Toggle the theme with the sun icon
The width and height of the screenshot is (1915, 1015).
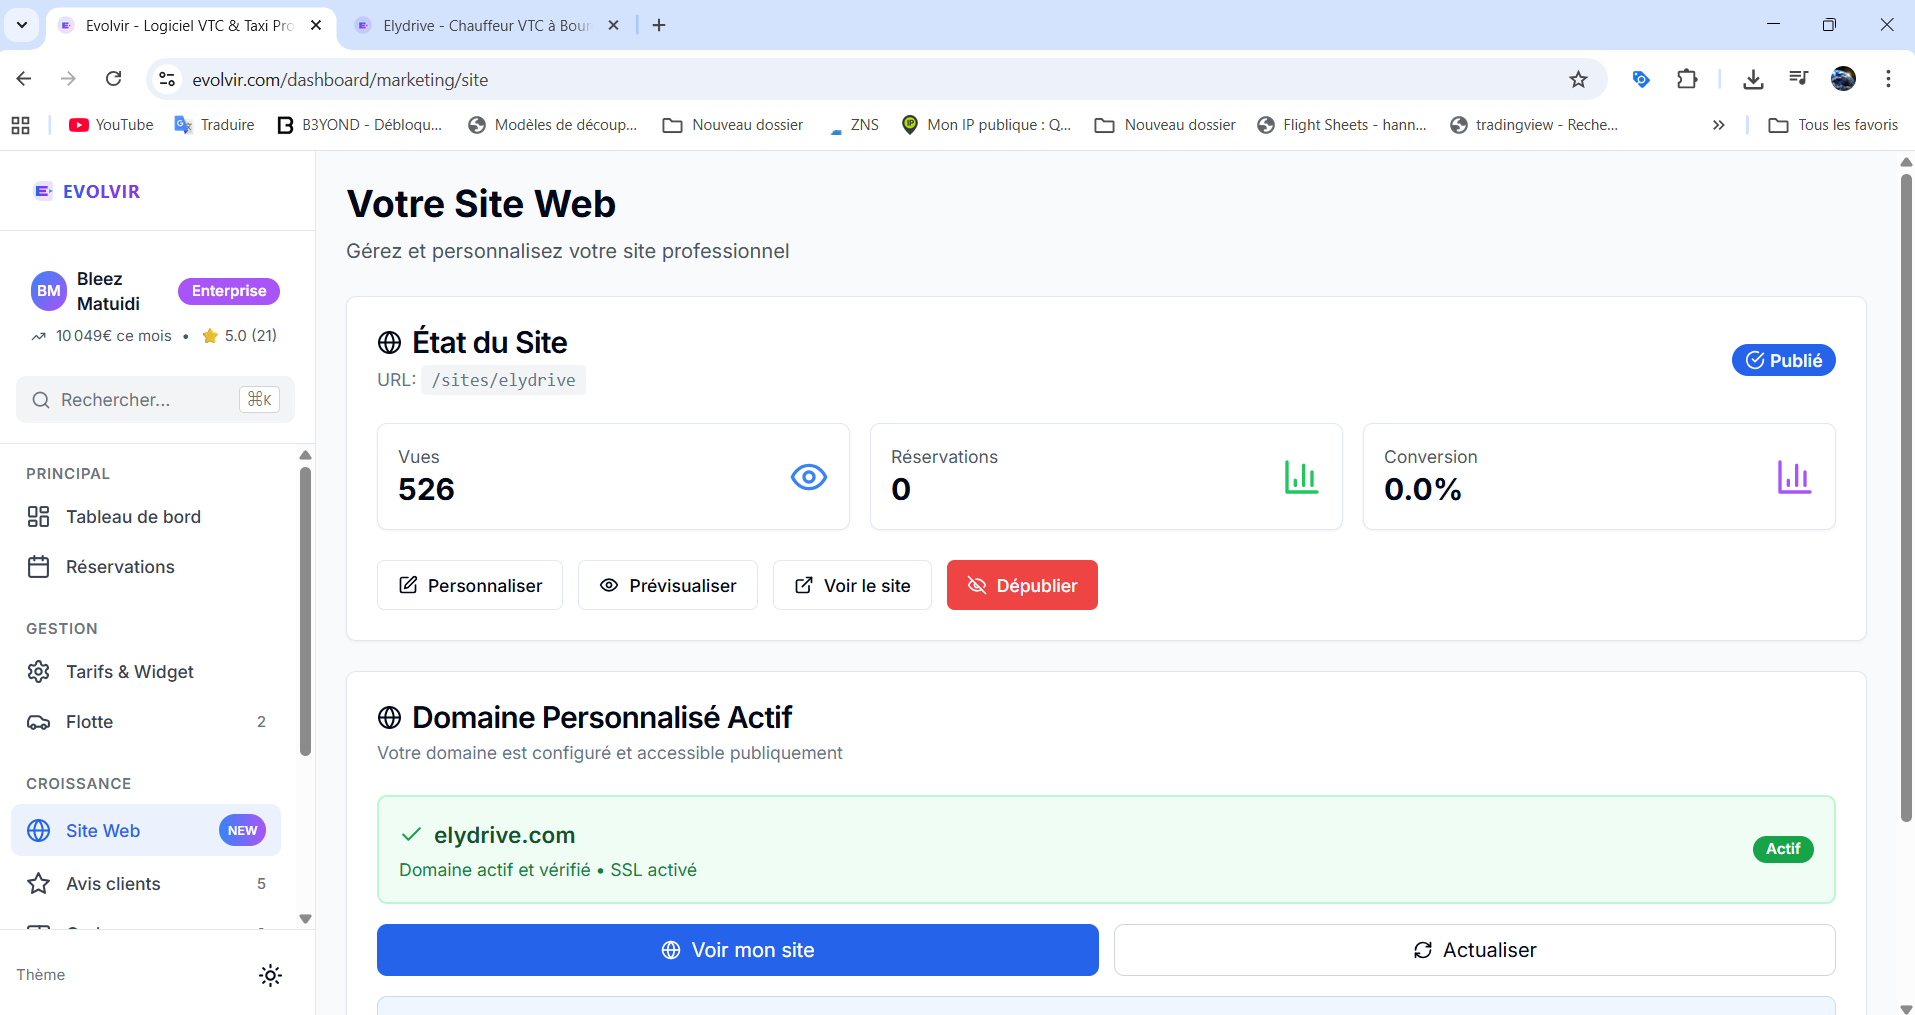(x=270, y=975)
